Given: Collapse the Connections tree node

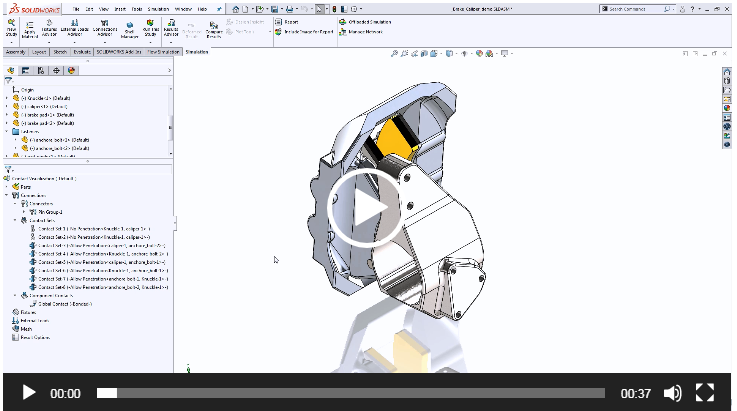Looking at the screenshot, I should (7, 195).
